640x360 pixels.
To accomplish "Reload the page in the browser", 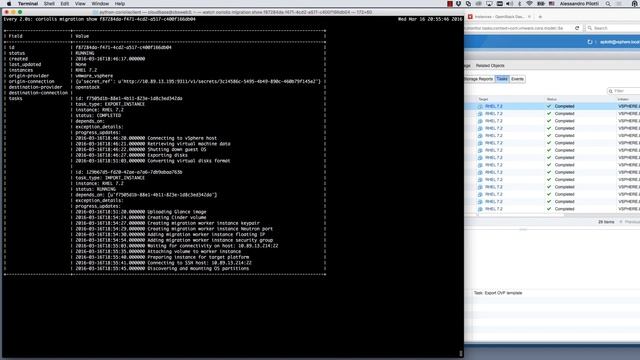I will (577, 28).
